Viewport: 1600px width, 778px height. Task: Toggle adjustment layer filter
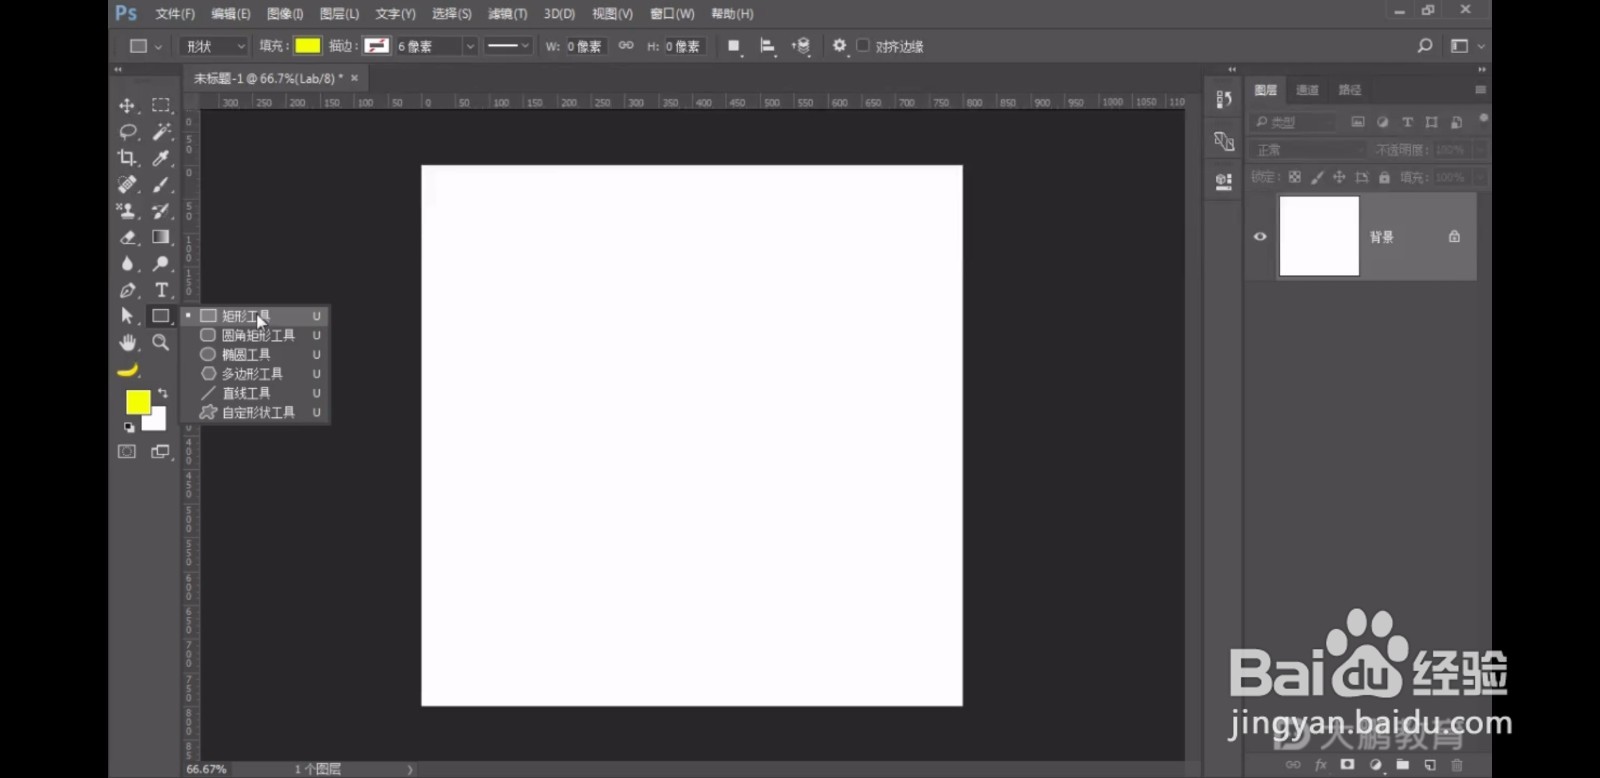tap(1383, 122)
